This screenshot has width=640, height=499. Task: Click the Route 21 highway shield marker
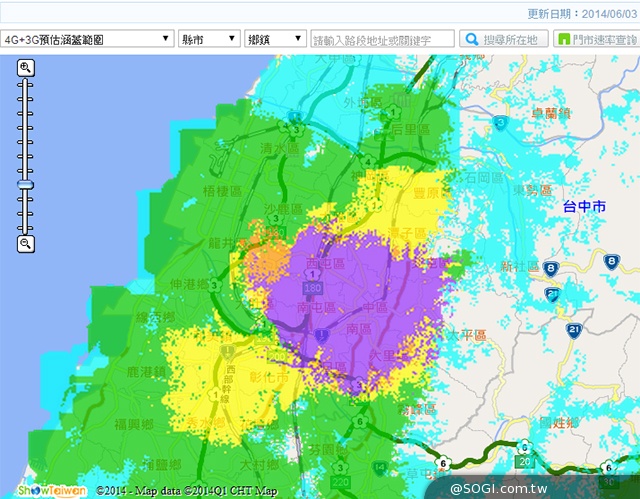click(x=573, y=330)
